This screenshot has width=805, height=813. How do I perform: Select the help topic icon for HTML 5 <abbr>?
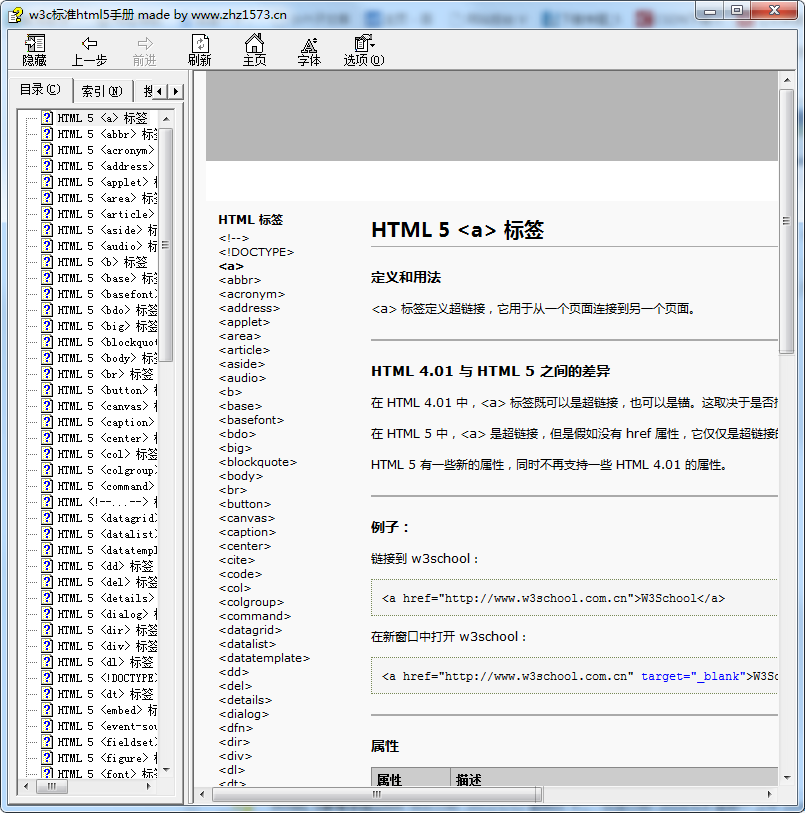click(x=47, y=134)
